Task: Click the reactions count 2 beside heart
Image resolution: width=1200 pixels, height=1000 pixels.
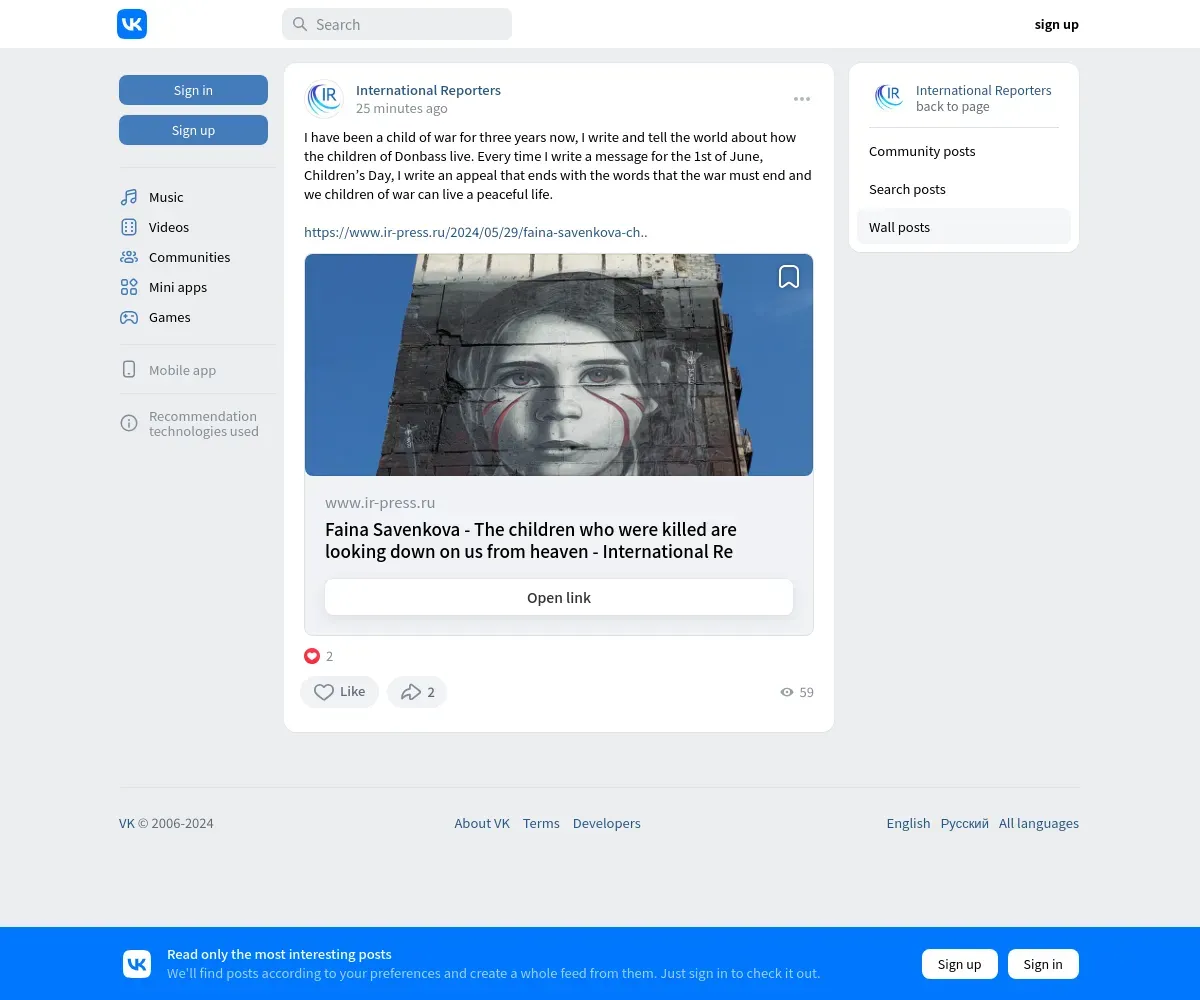Action: pos(329,656)
